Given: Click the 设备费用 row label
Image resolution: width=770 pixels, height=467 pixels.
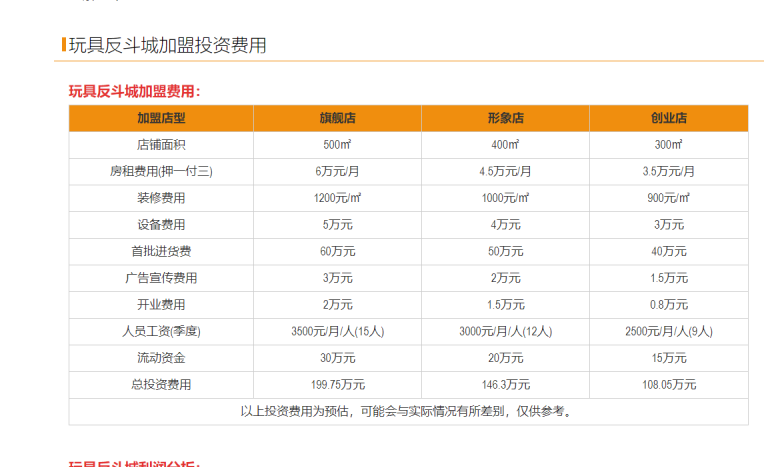Looking at the screenshot, I should click(x=161, y=225).
